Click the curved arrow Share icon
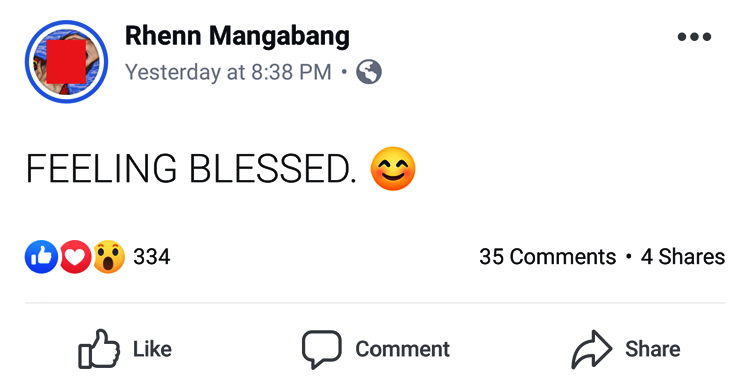The height and width of the screenshot is (389, 750). [x=592, y=349]
